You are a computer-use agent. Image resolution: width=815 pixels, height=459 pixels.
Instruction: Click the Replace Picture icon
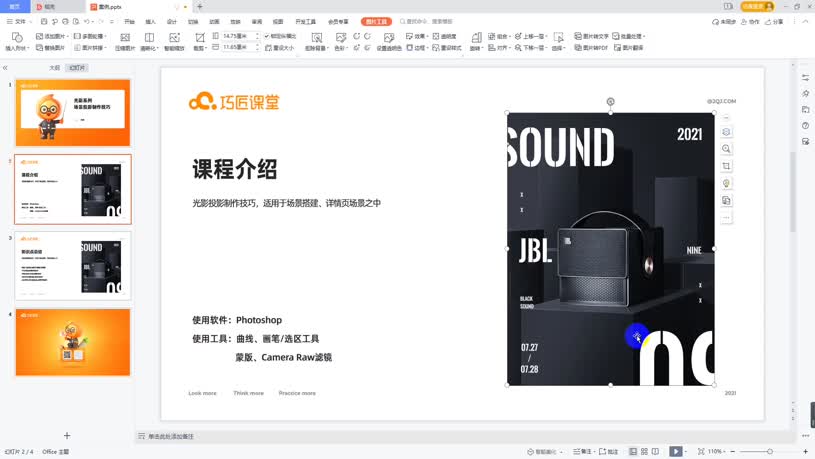pyautogui.click(x=40, y=47)
